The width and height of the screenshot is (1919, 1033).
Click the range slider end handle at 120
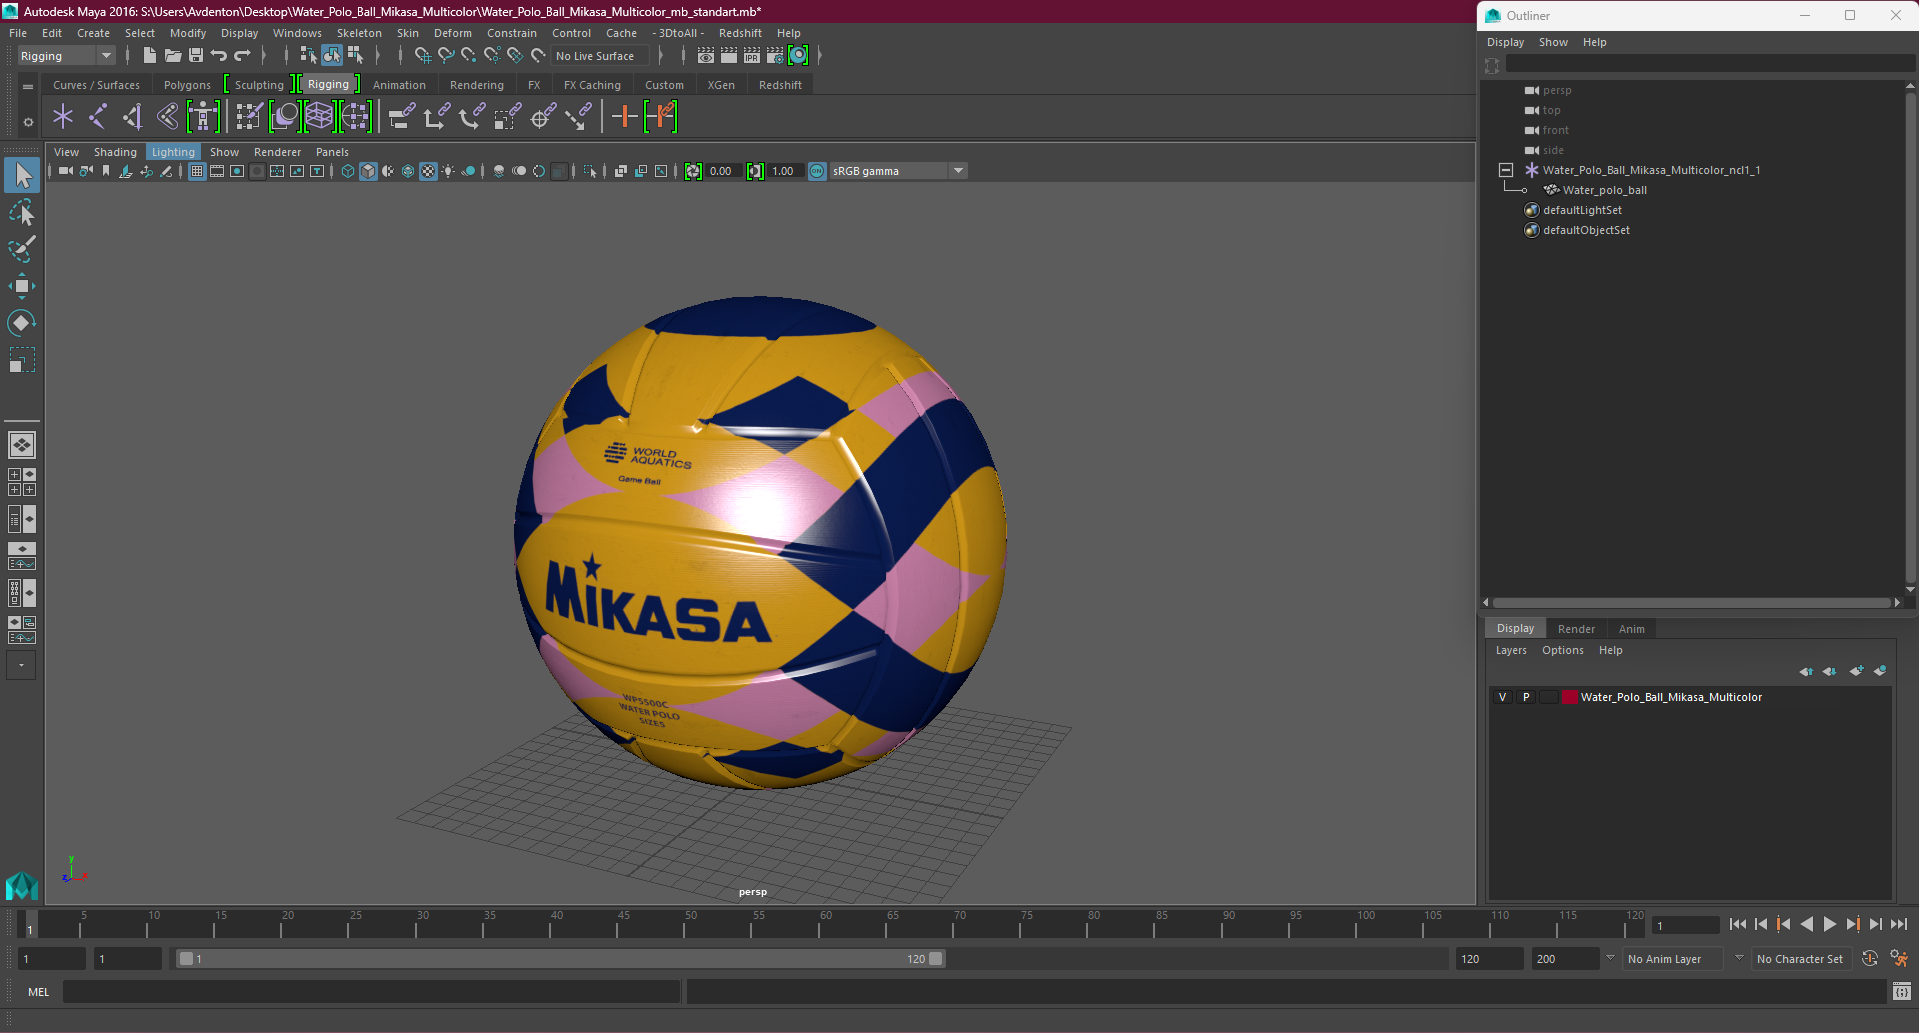(x=936, y=958)
